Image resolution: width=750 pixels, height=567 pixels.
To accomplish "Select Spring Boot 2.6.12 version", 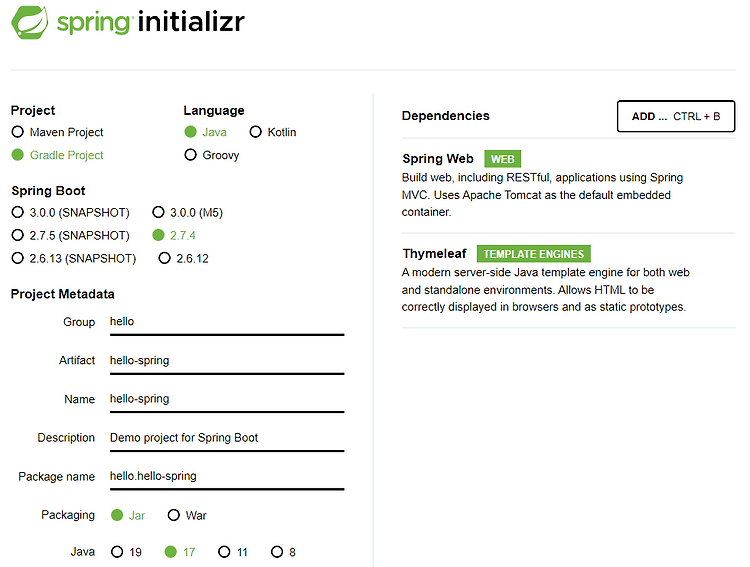I will click(x=165, y=258).
